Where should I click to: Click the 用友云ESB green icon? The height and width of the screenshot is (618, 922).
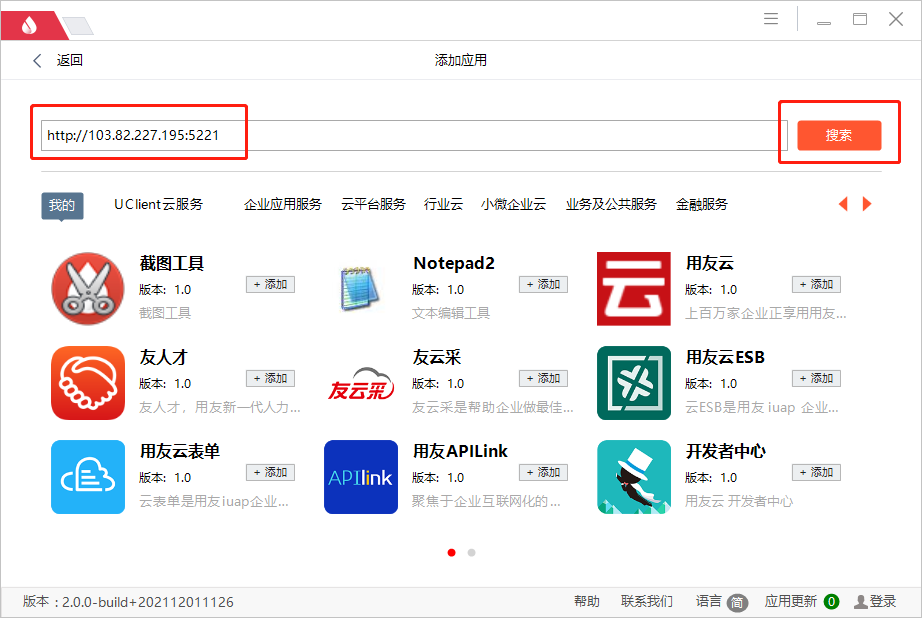(634, 383)
